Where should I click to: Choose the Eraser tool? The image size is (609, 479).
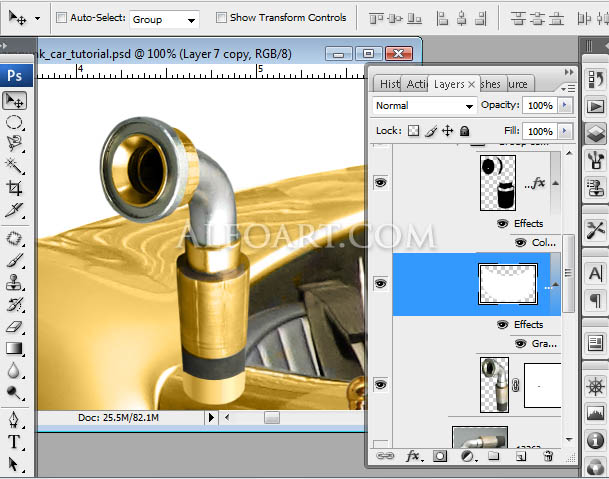15,327
